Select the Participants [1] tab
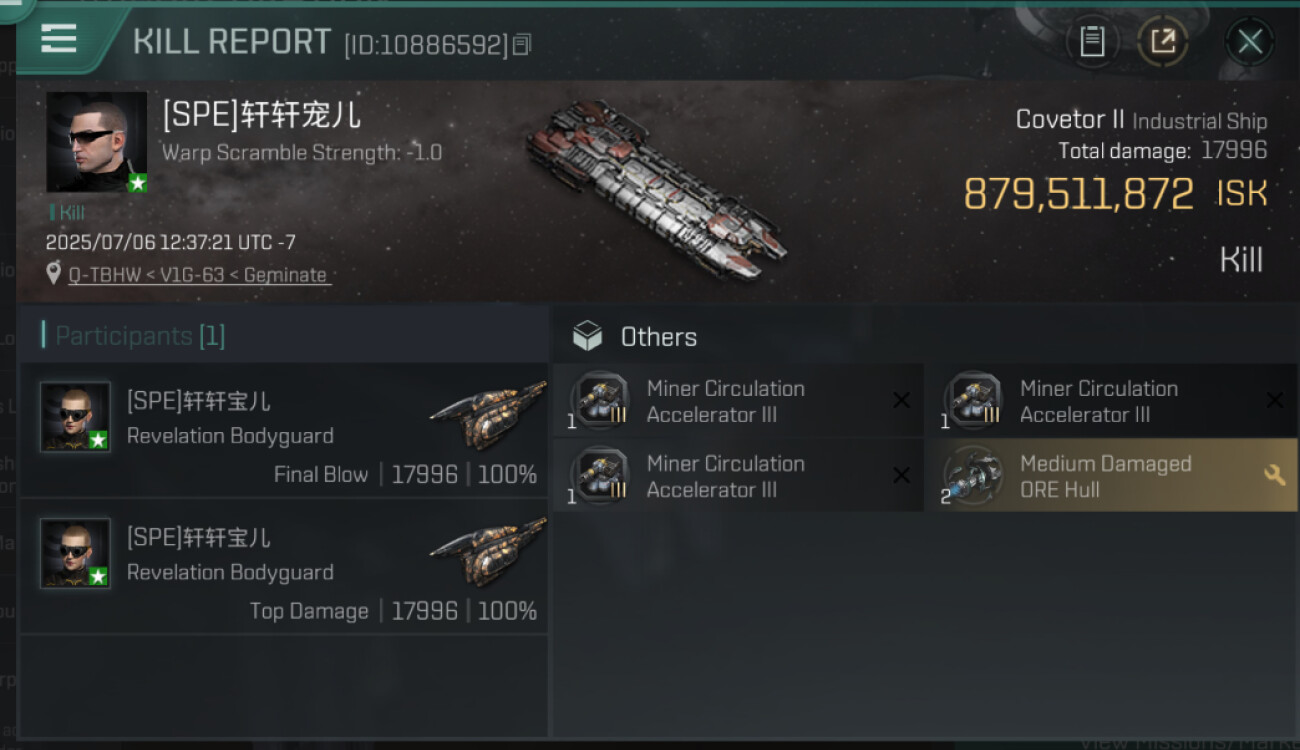Image resolution: width=1300 pixels, height=750 pixels. click(139, 336)
